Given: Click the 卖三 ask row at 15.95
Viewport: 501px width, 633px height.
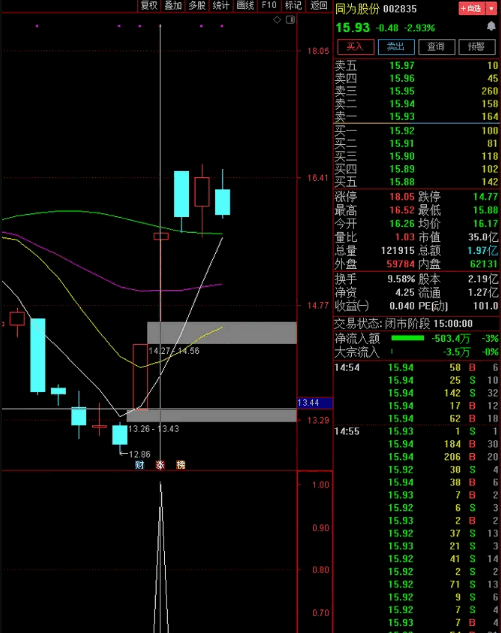Looking at the screenshot, I should pyautogui.click(x=416, y=91).
